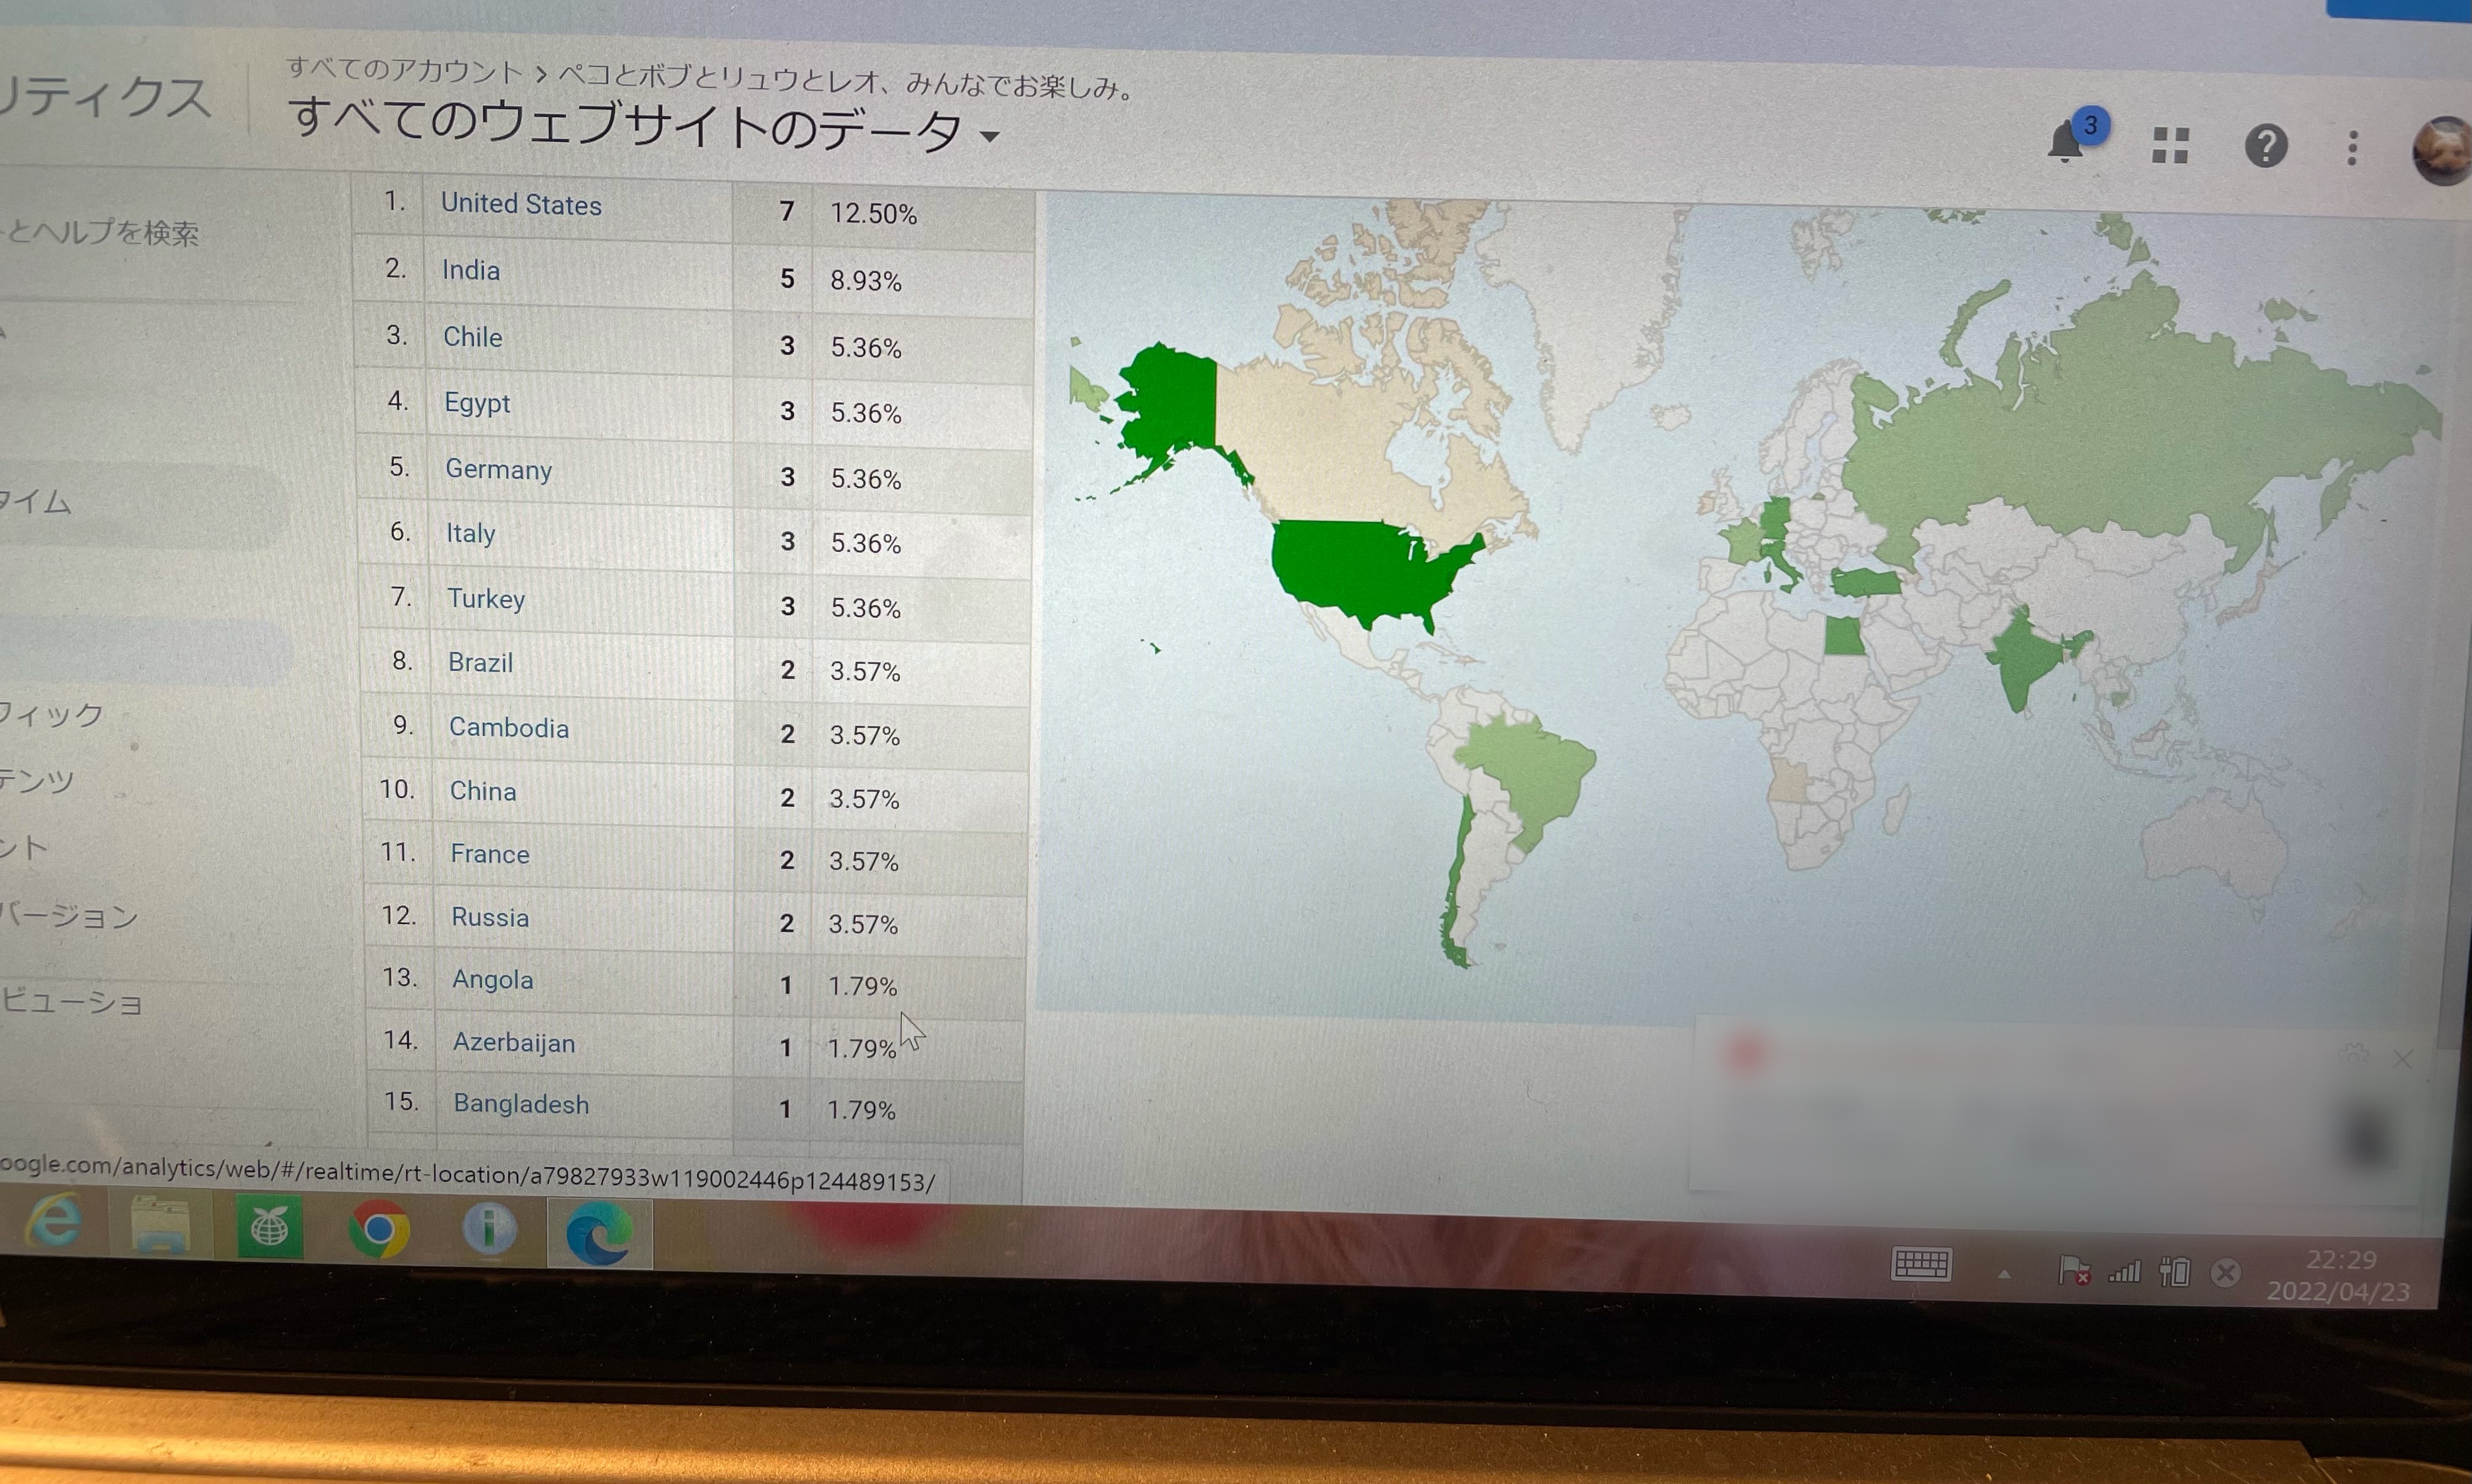
Task: Click the 8.93% value for India
Action: pos(865,281)
